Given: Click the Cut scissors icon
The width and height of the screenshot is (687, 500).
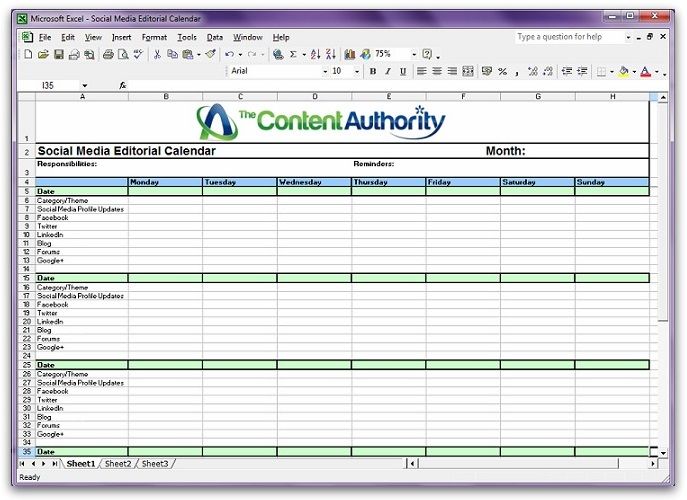Looking at the screenshot, I should (x=157, y=54).
